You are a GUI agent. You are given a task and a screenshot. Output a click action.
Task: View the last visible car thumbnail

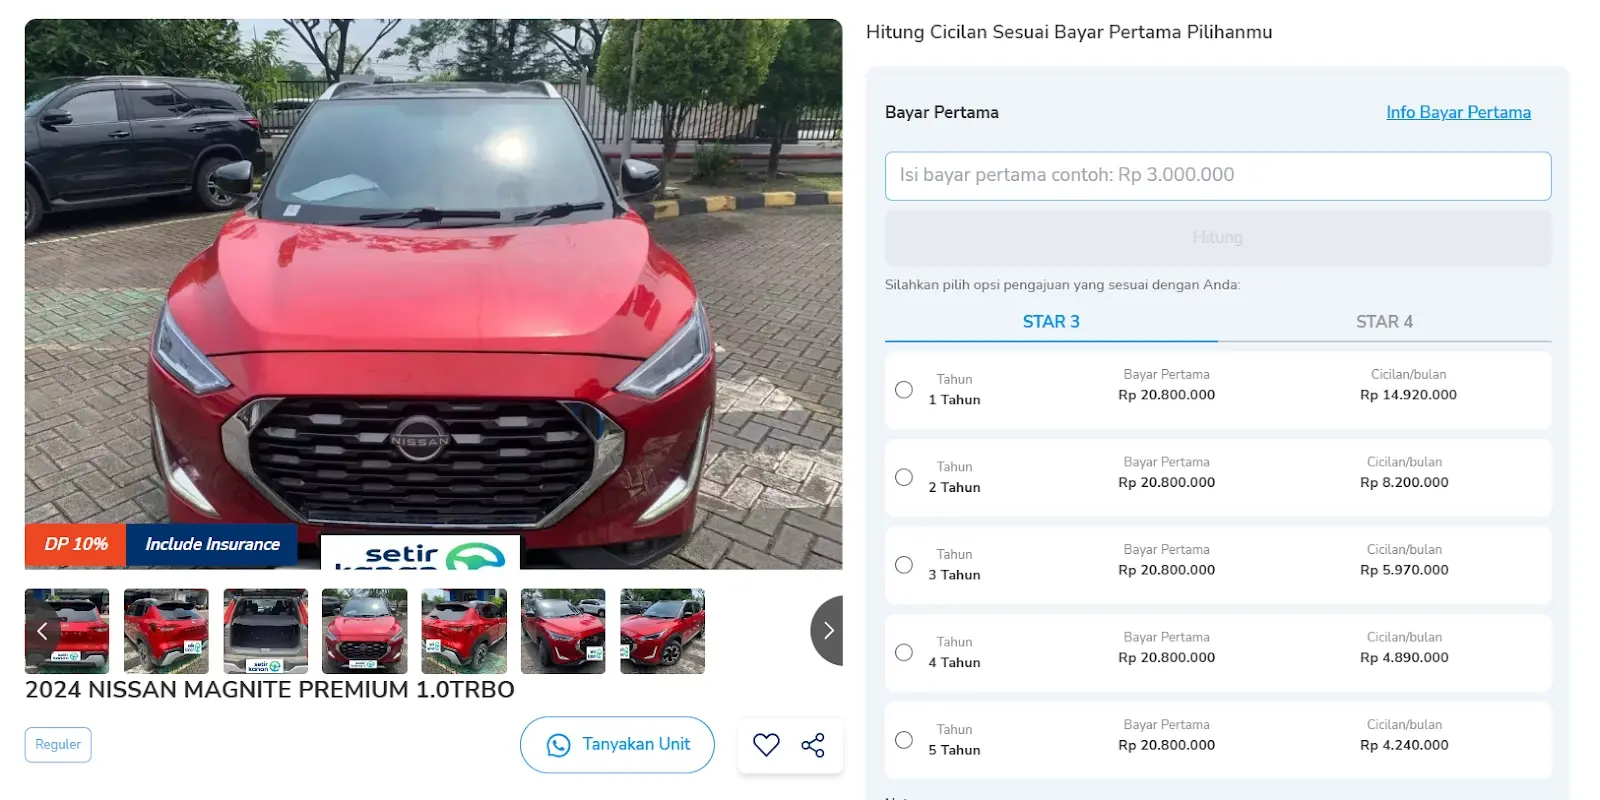[662, 631]
